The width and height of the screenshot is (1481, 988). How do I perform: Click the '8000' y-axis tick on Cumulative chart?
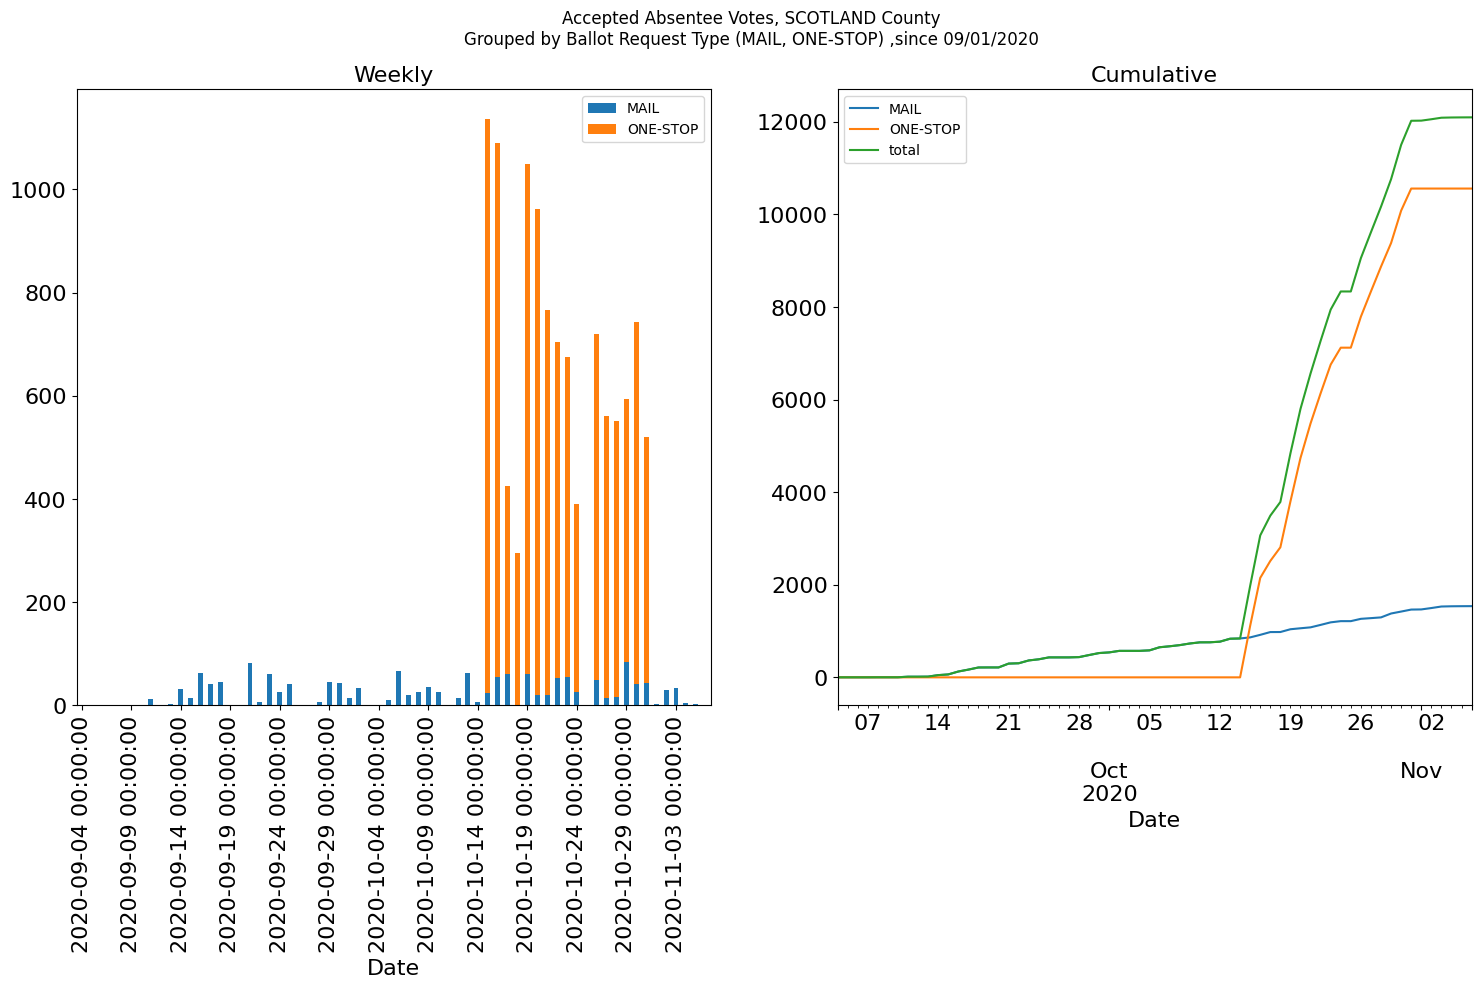pos(799,307)
